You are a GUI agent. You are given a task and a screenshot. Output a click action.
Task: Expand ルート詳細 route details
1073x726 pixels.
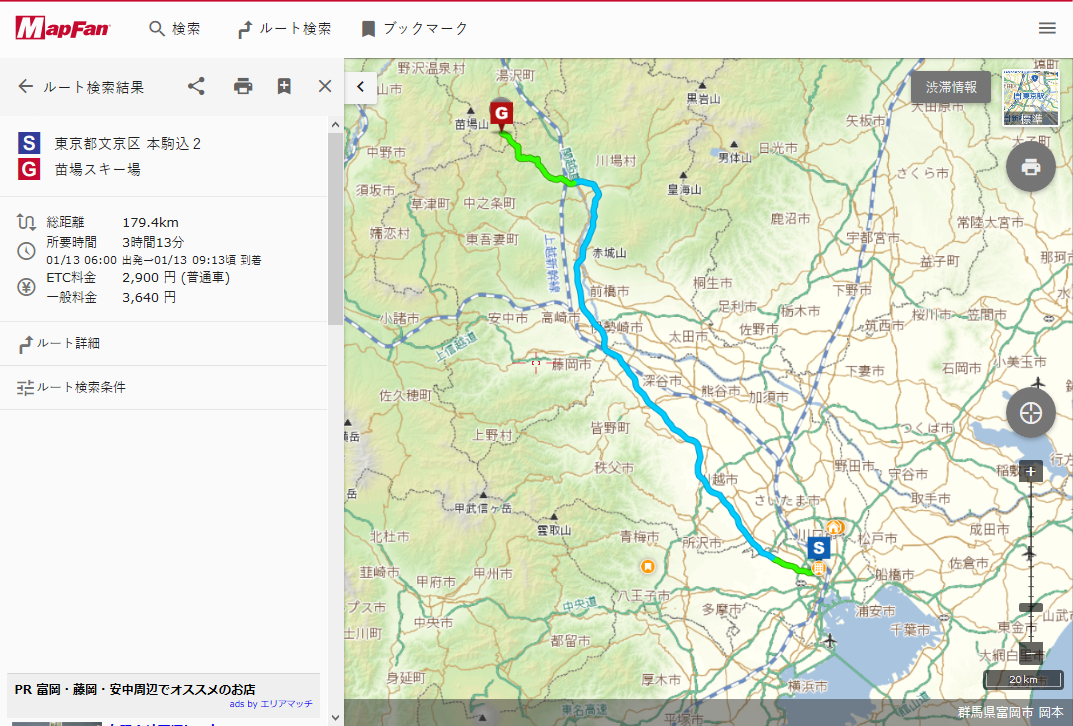(164, 343)
